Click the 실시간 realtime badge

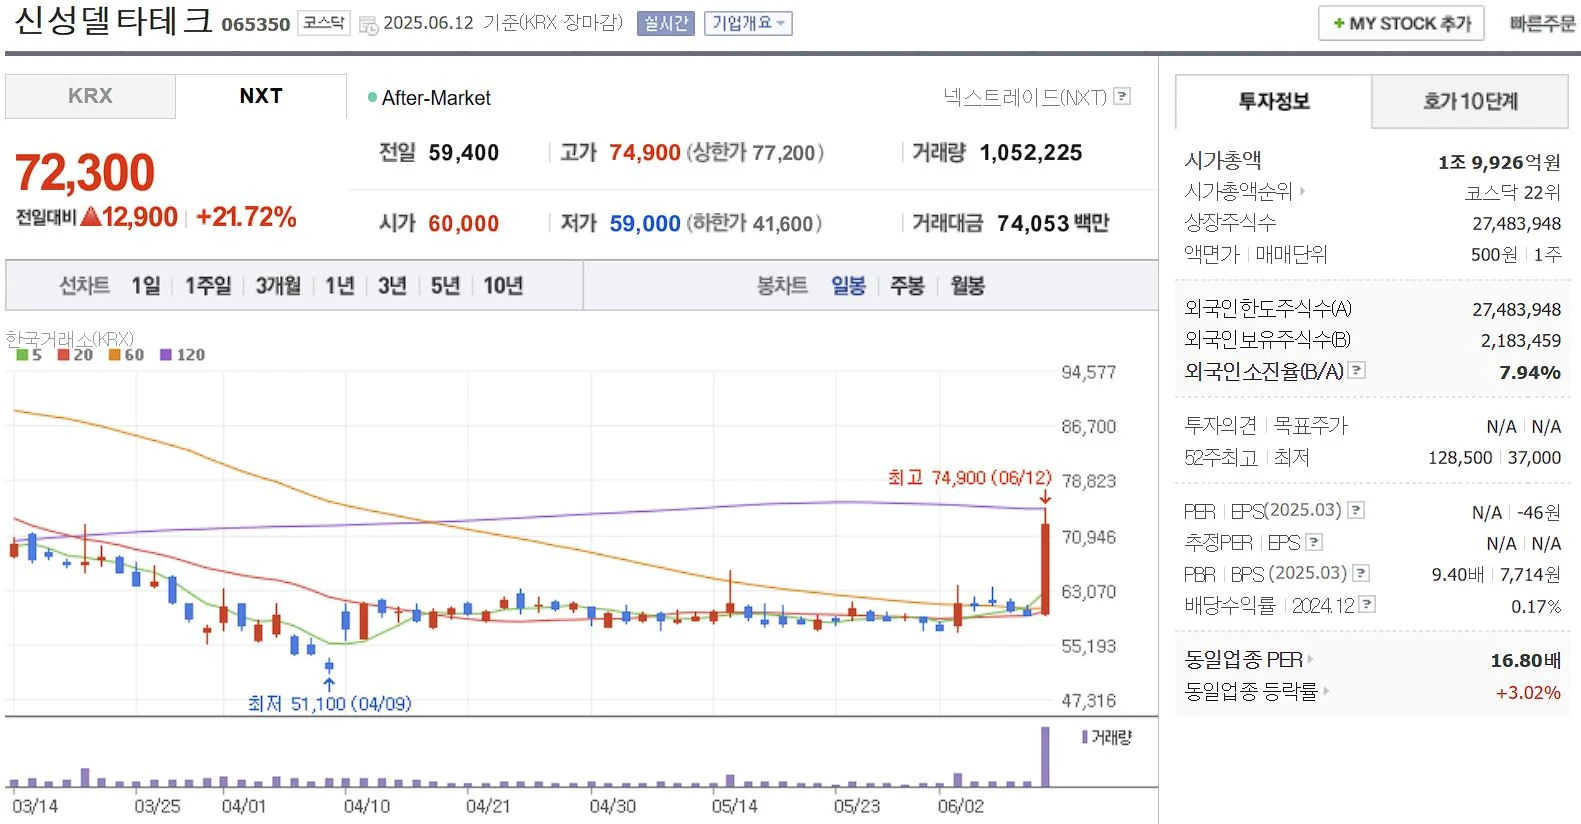666,23
